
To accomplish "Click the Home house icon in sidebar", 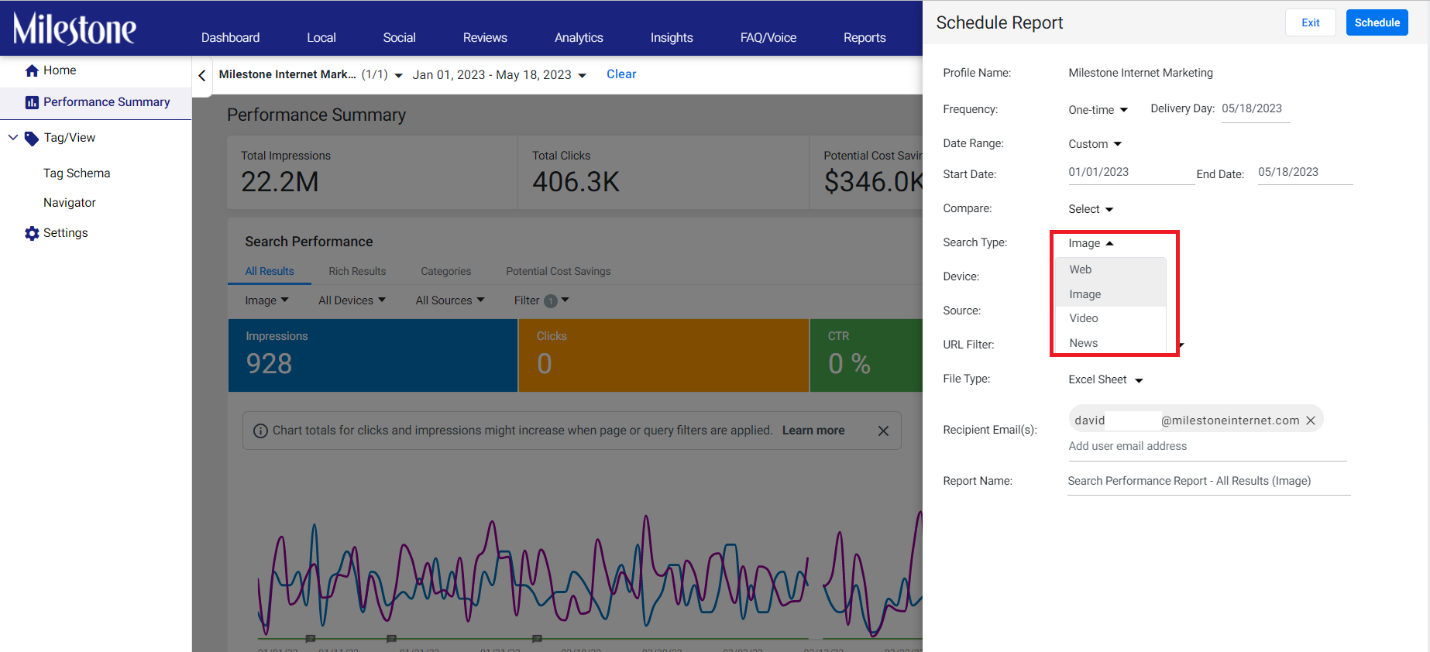I will (32, 71).
